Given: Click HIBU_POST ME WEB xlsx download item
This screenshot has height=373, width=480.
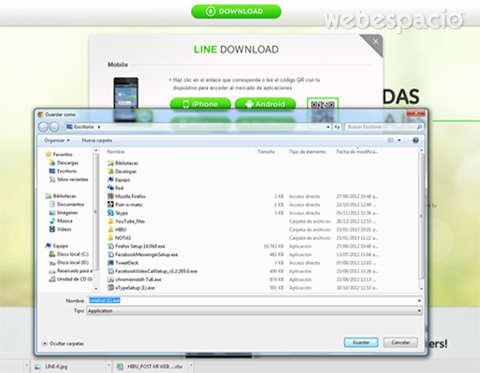Looking at the screenshot, I should pos(150,367).
